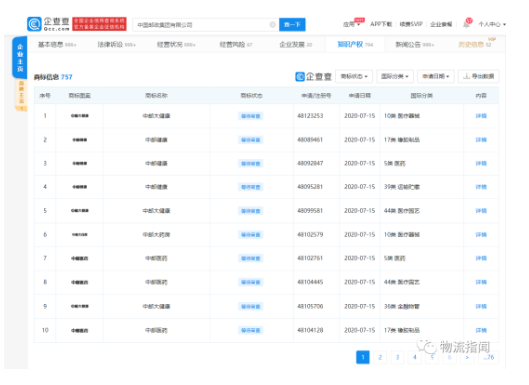Focus the company name search input field
Viewport: 529px width, 385px height.
point(202,25)
